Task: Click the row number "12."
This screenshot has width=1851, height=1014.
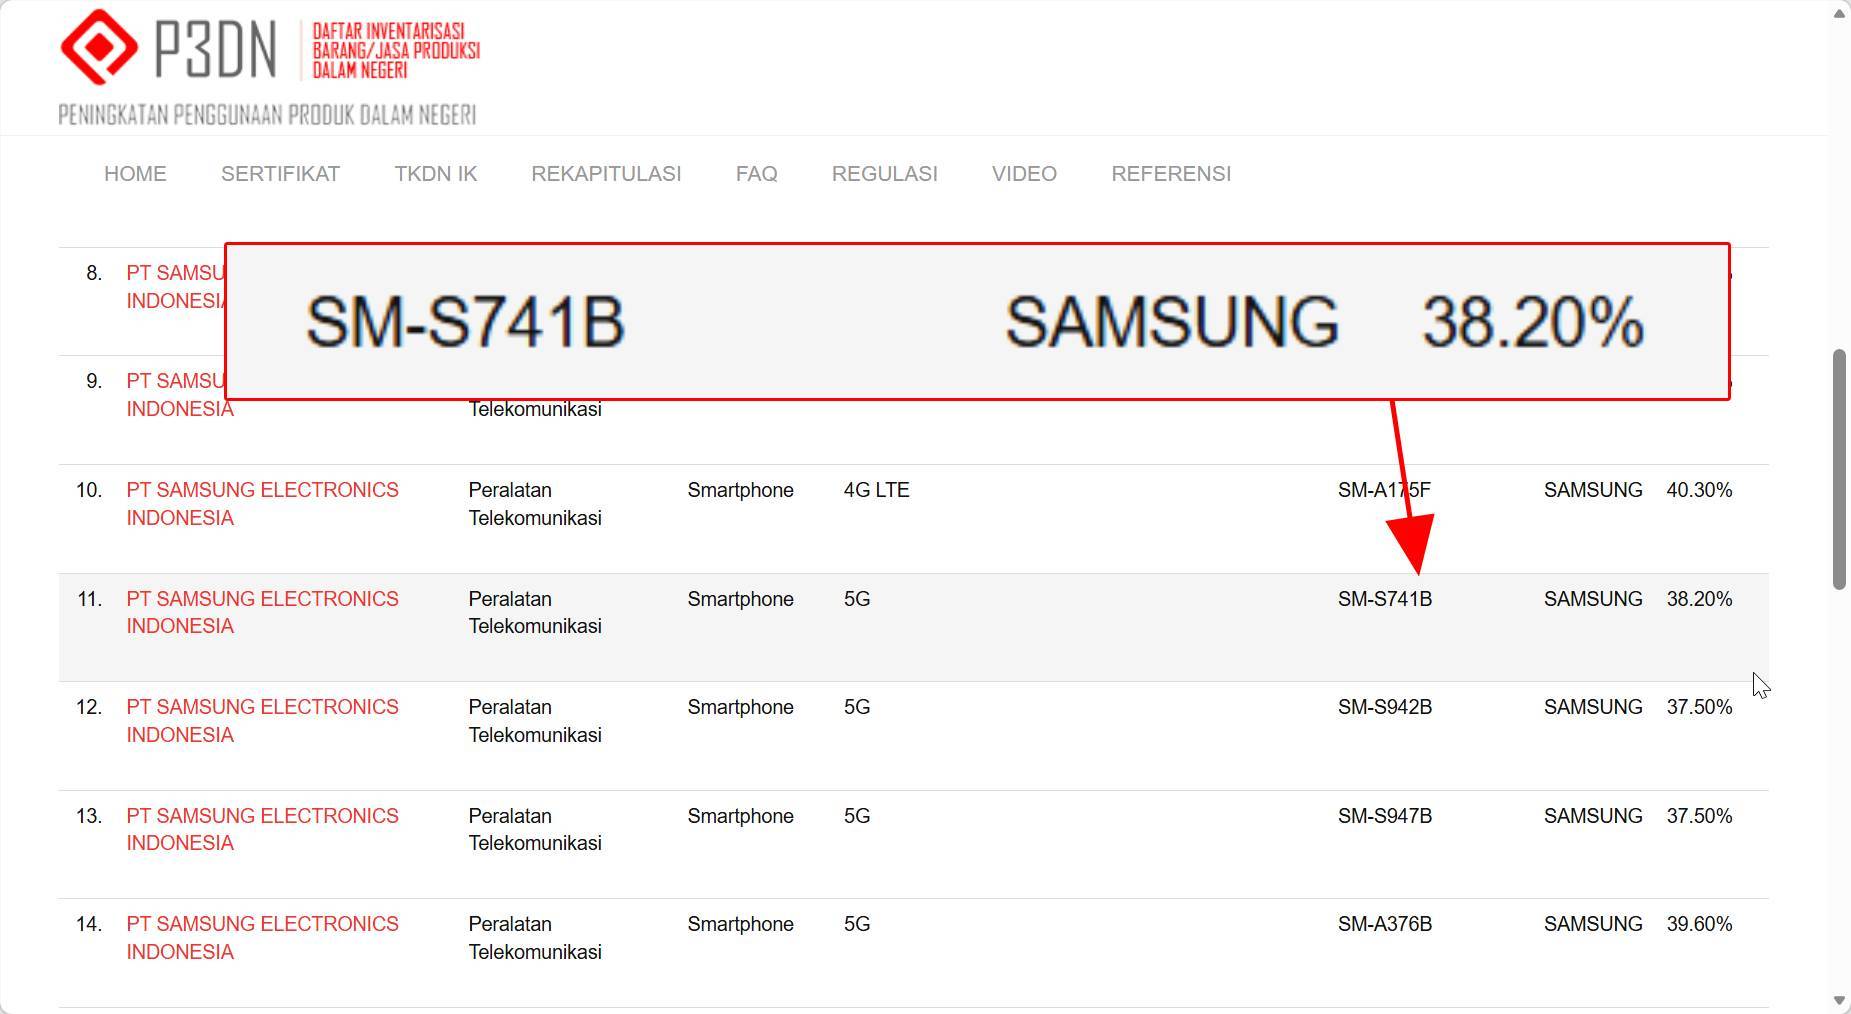Action: point(89,707)
